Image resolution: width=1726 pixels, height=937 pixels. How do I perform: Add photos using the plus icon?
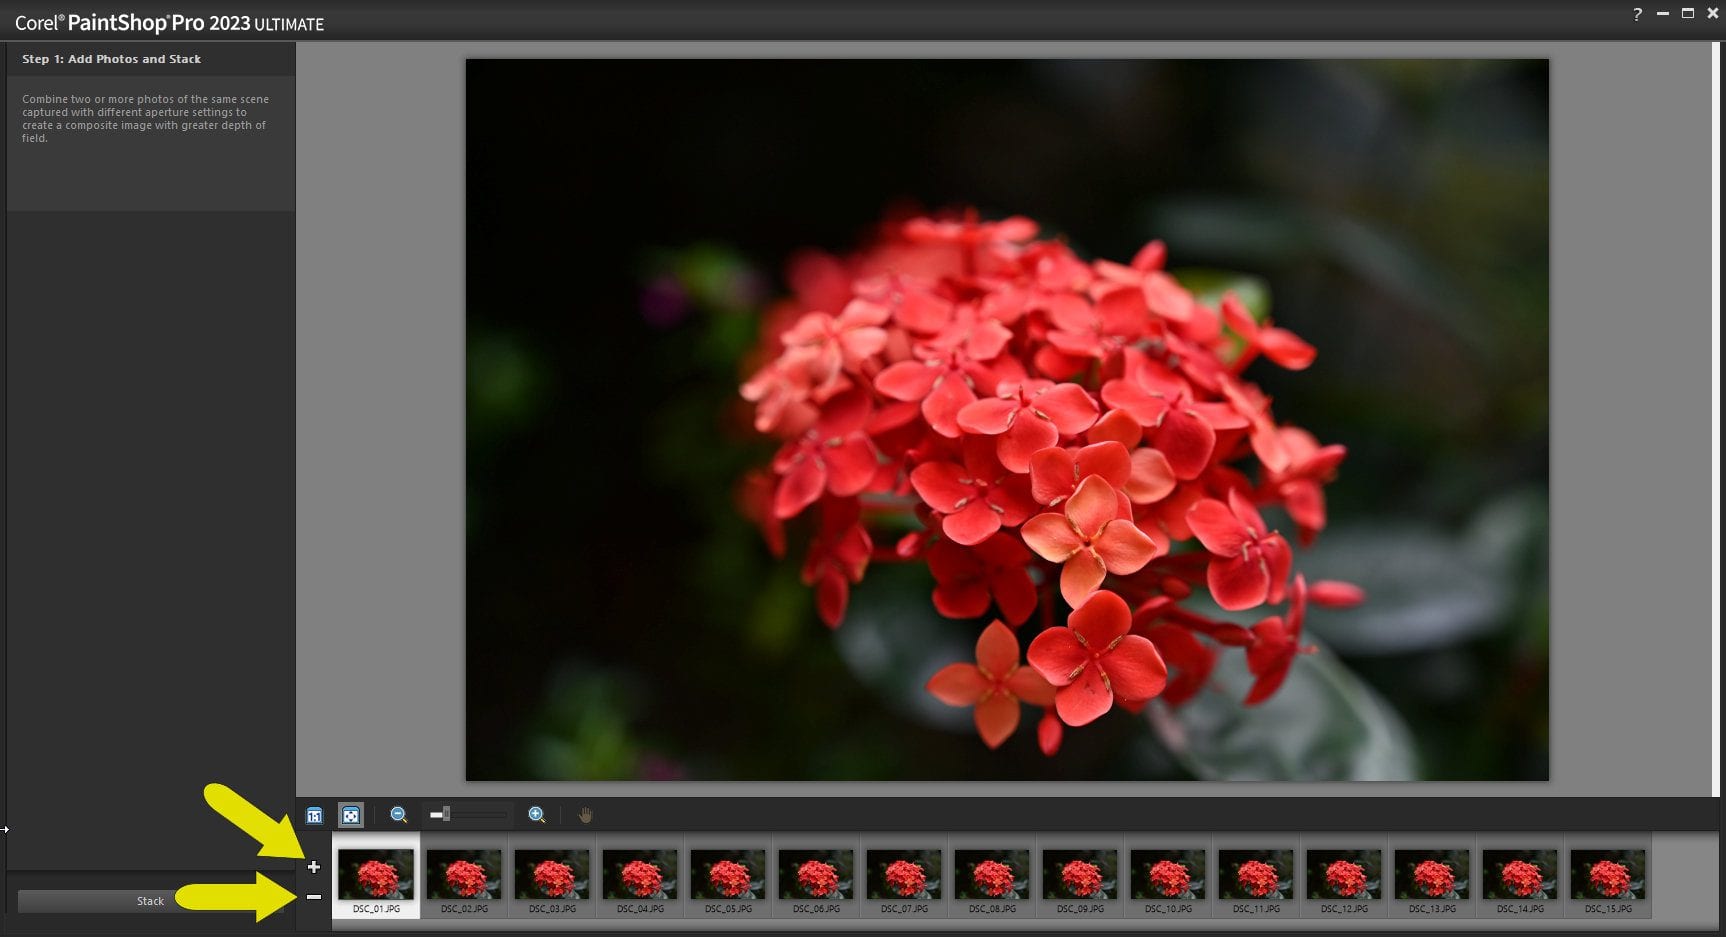(314, 869)
